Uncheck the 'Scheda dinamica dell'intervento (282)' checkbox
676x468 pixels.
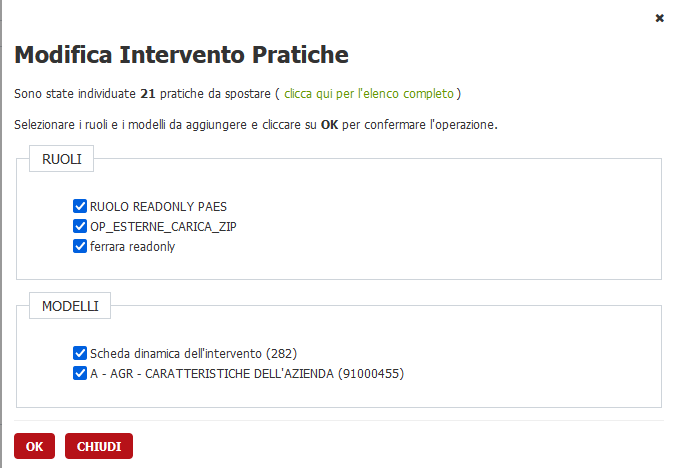click(80, 353)
